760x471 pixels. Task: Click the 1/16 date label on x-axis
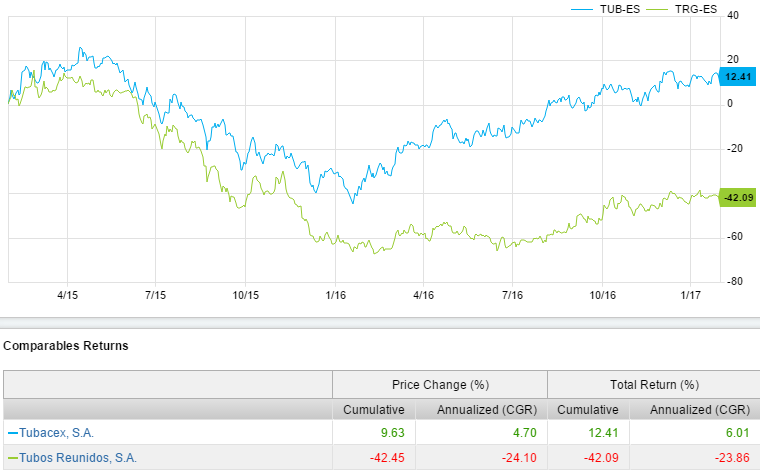click(x=335, y=295)
